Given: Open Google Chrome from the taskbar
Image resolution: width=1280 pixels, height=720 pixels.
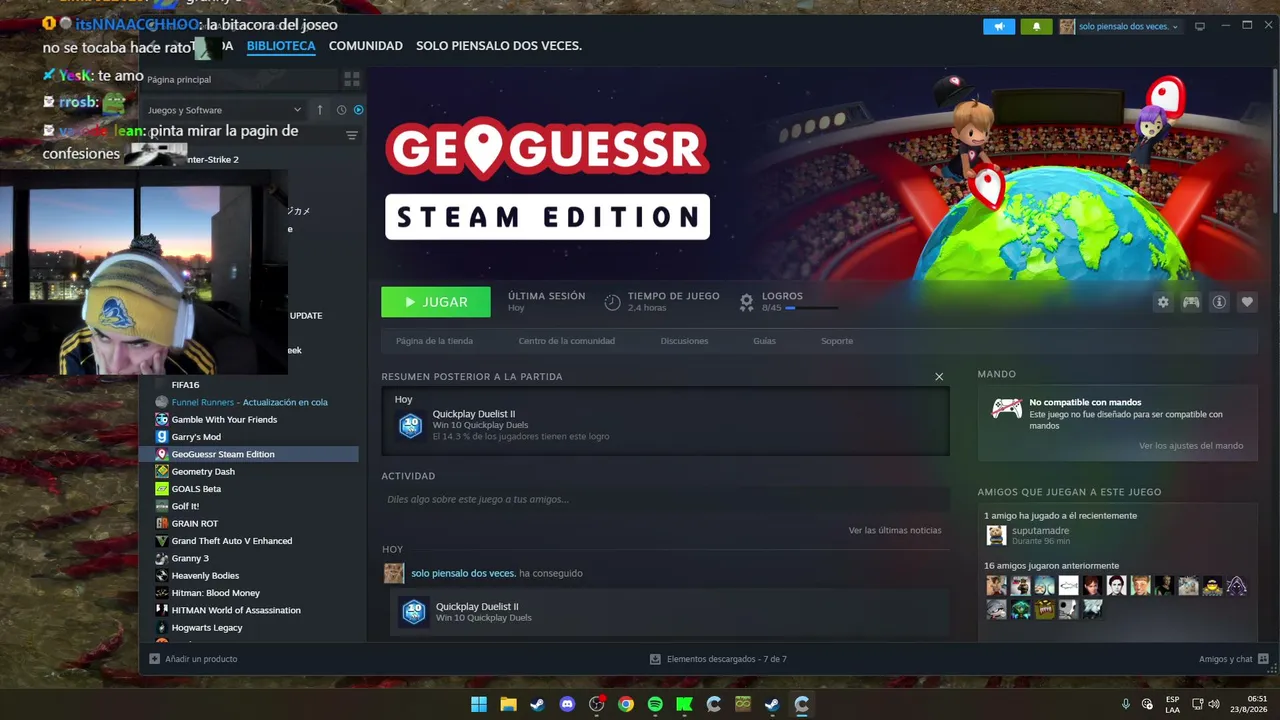Looking at the screenshot, I should (626, 704).
